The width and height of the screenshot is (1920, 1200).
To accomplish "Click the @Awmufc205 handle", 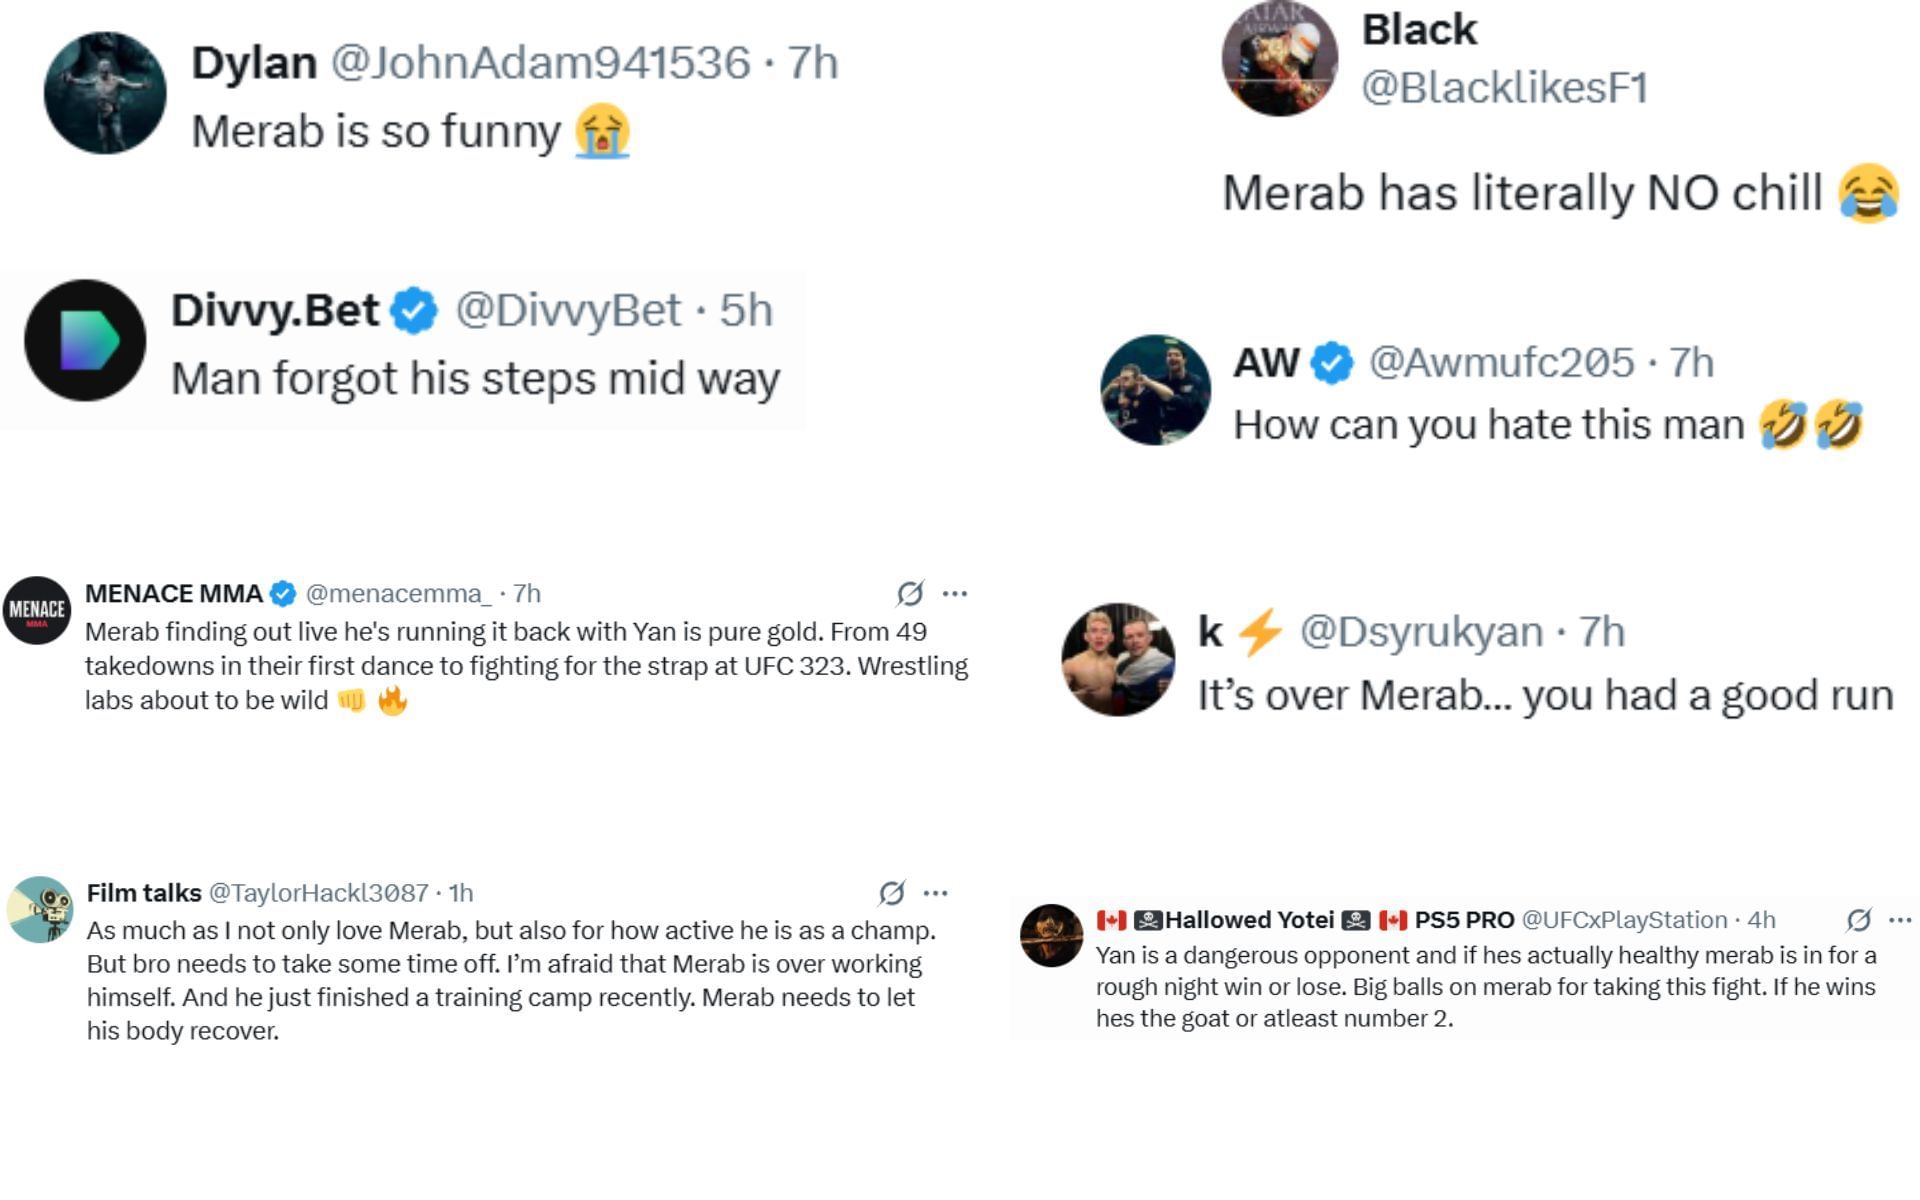I will tap(1501, 363).
